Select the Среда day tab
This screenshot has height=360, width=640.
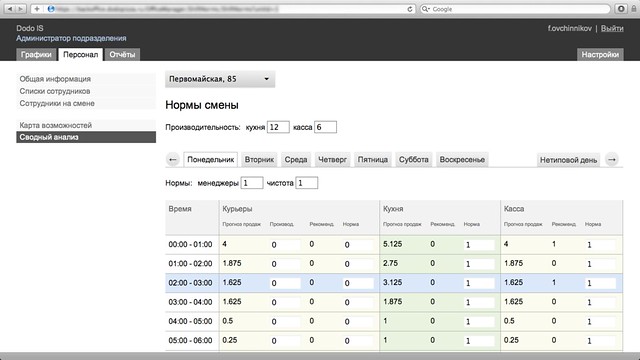tap(296, 160)
